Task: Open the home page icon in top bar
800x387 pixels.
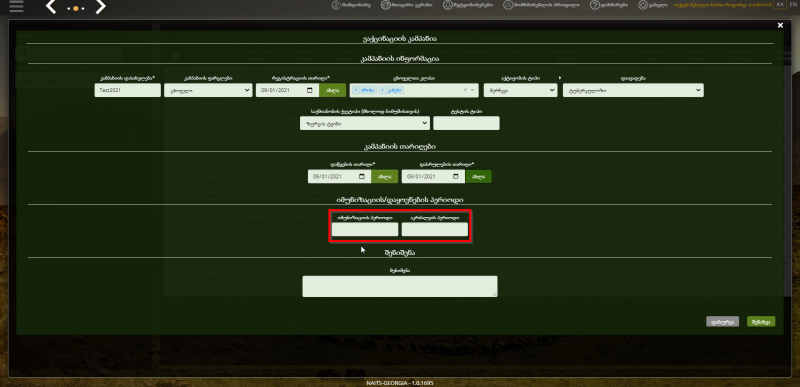Action: click(x=336, y=5)
